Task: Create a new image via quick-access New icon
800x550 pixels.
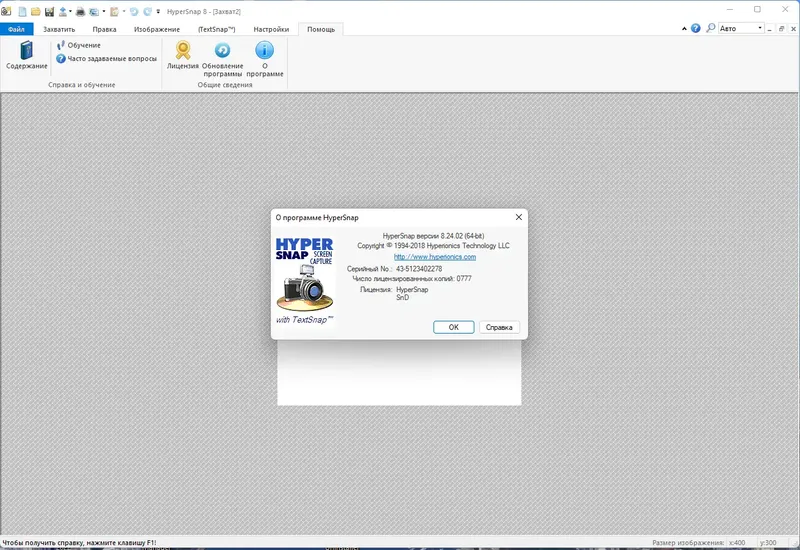Action: point(22,11)
